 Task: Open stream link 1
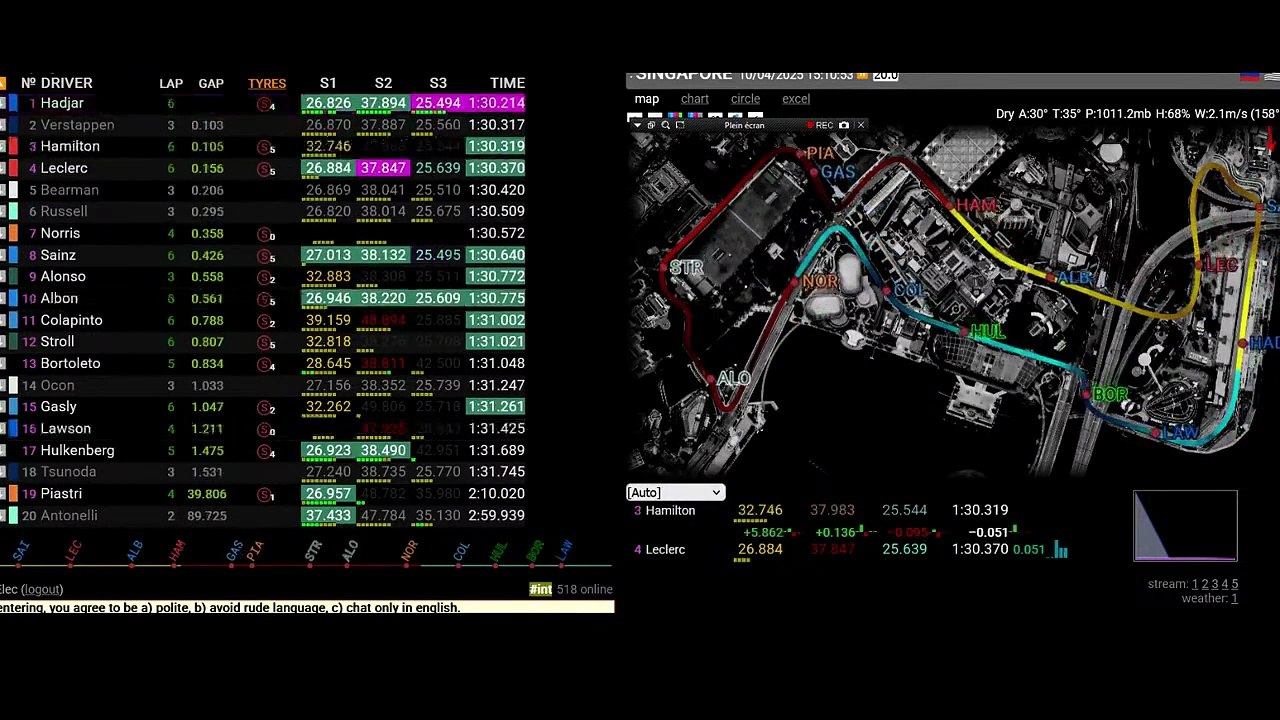coord(1195,584)
